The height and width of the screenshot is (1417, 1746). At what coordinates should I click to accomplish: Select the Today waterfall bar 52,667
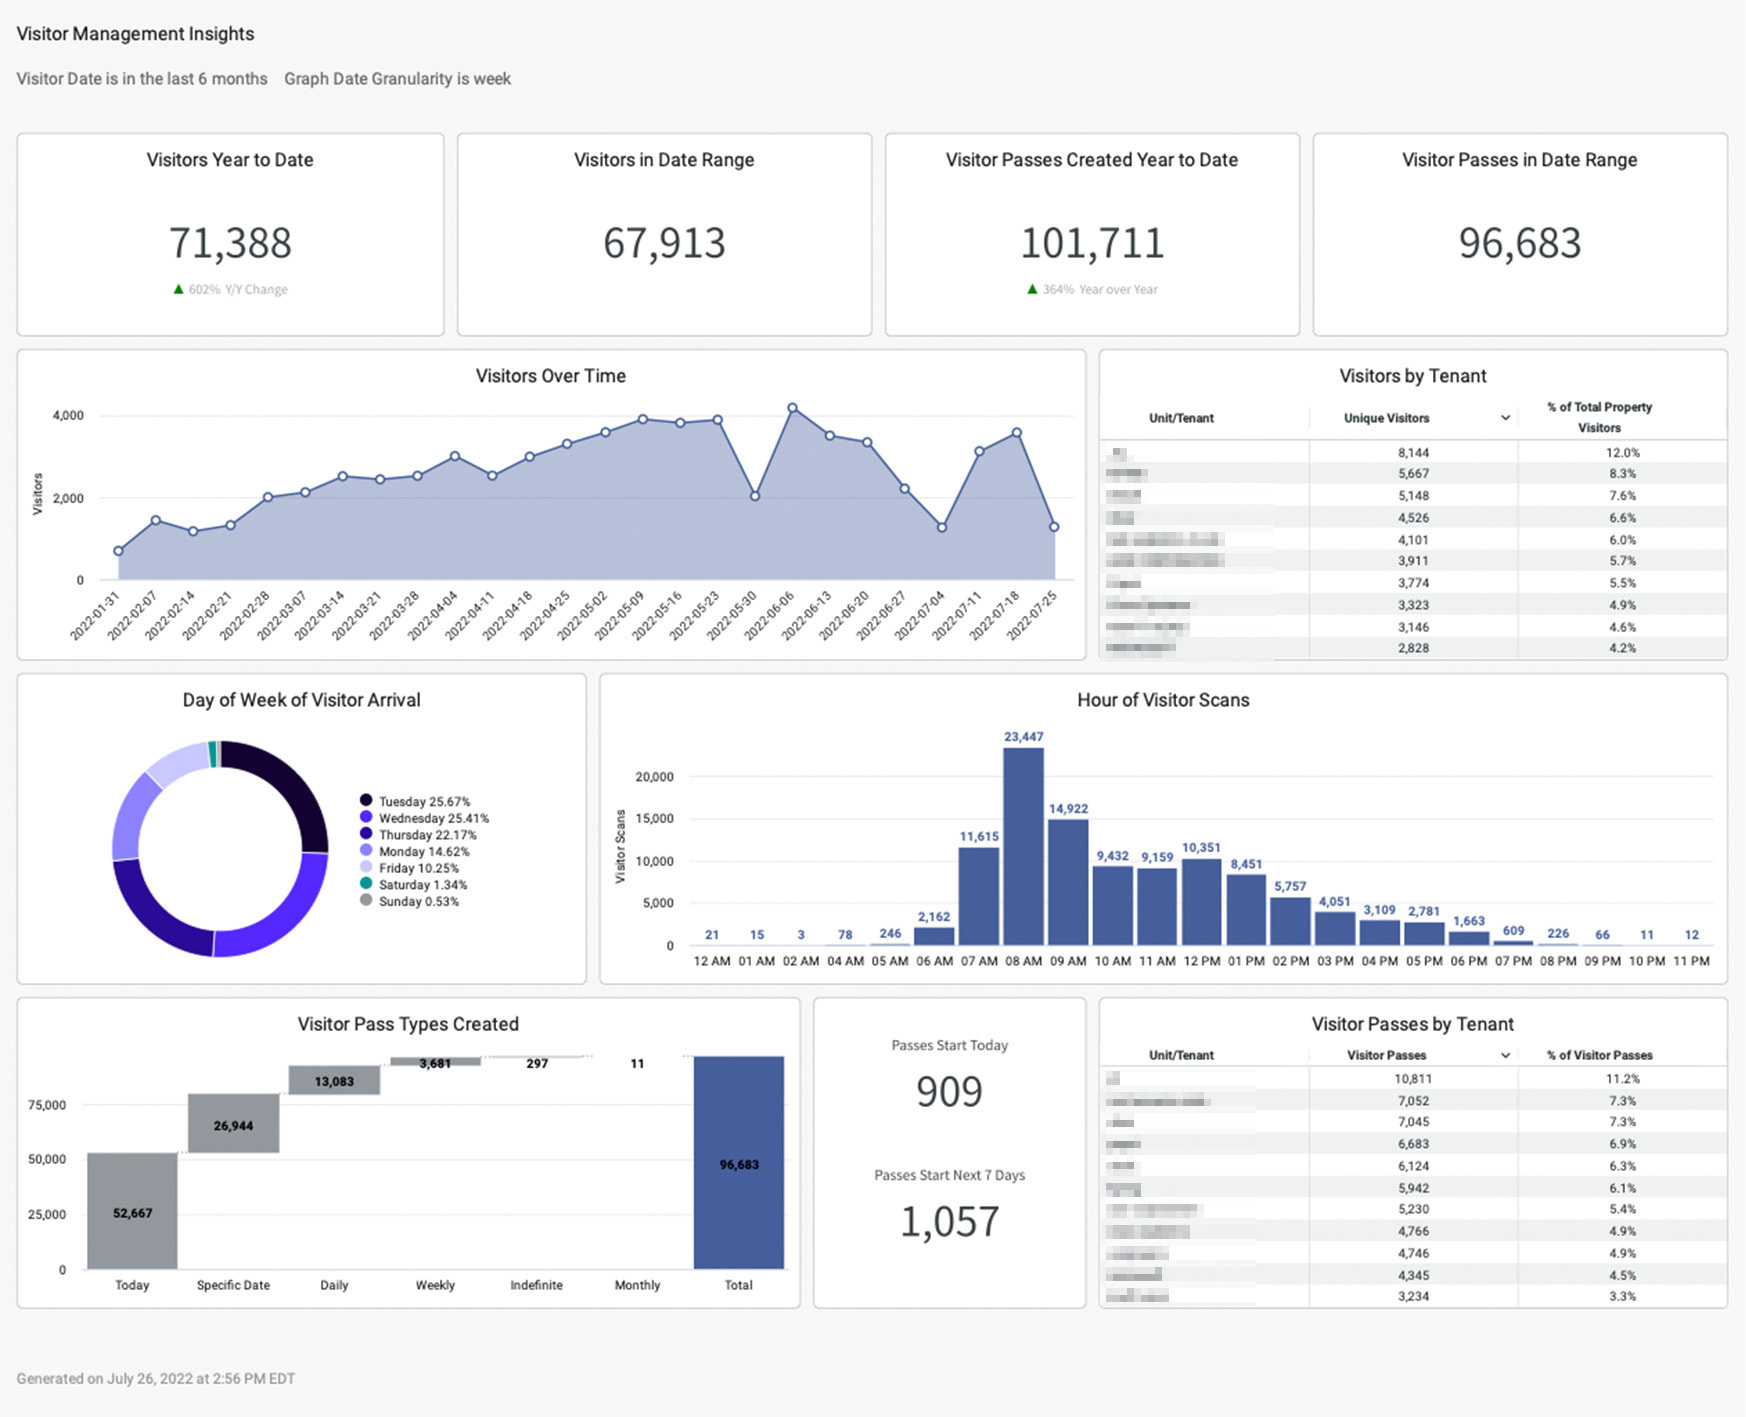click(x=132, y=1211)
